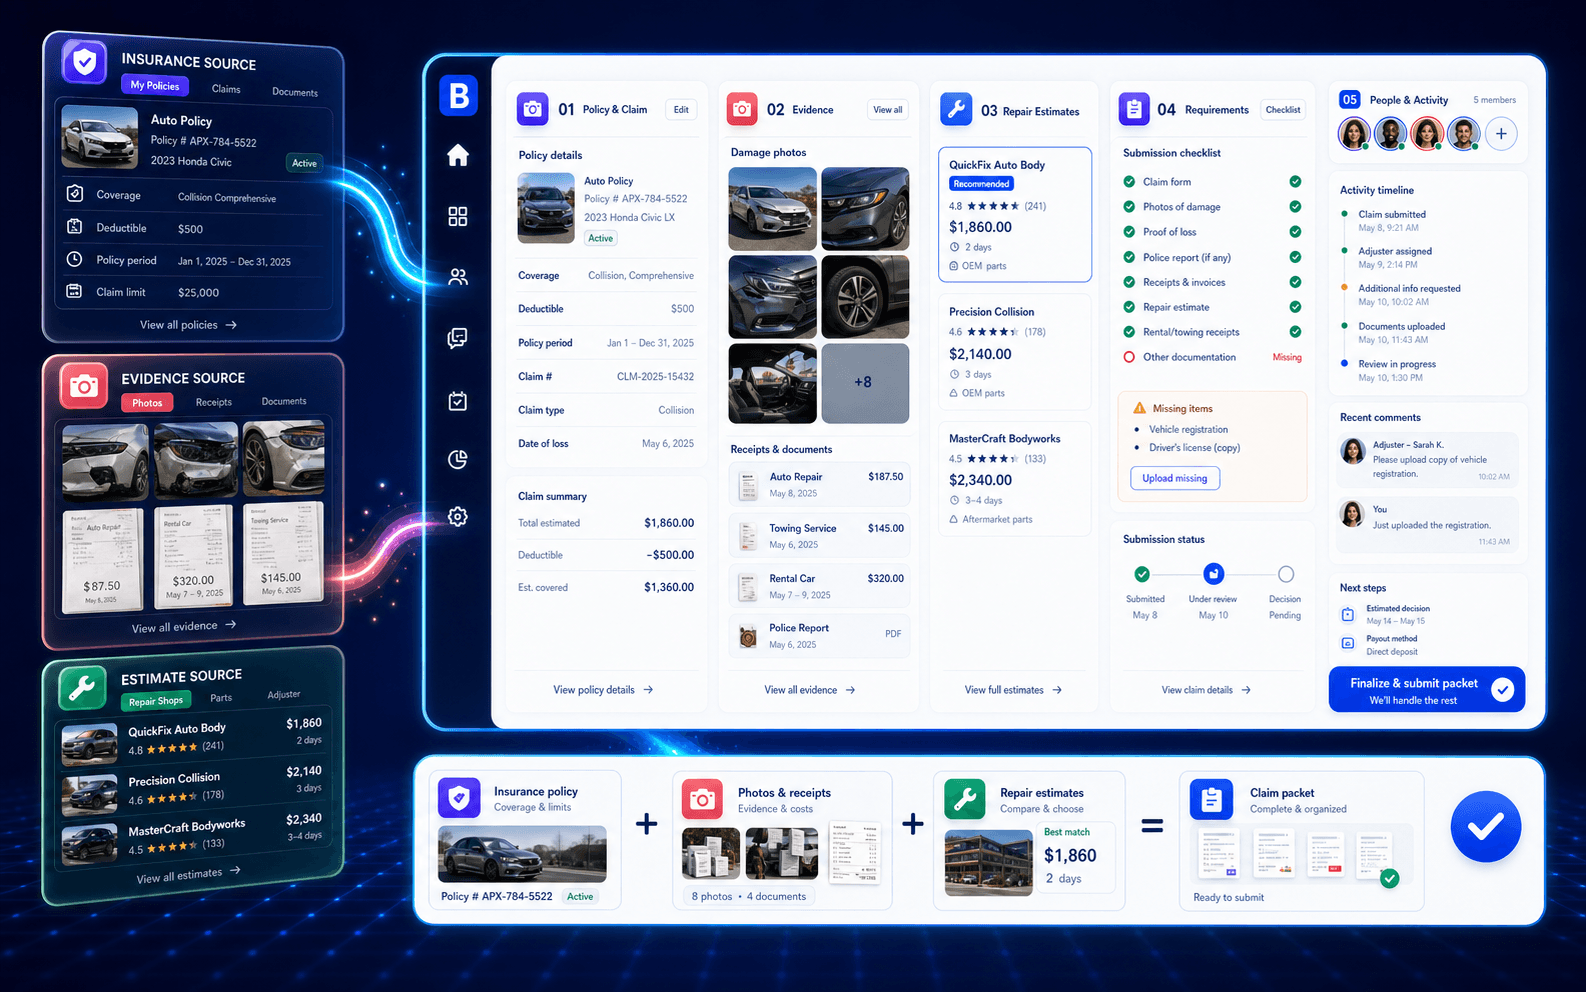Viewport: 1586px width, 992px height.
Task: Click the Submitted progress step marker
Action: 1142,574
